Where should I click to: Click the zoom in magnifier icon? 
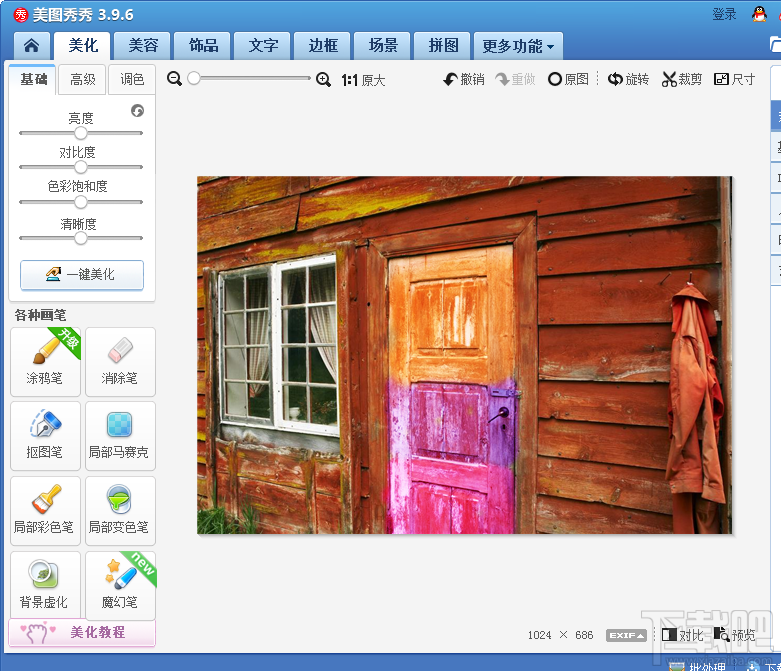click(323, 79)
